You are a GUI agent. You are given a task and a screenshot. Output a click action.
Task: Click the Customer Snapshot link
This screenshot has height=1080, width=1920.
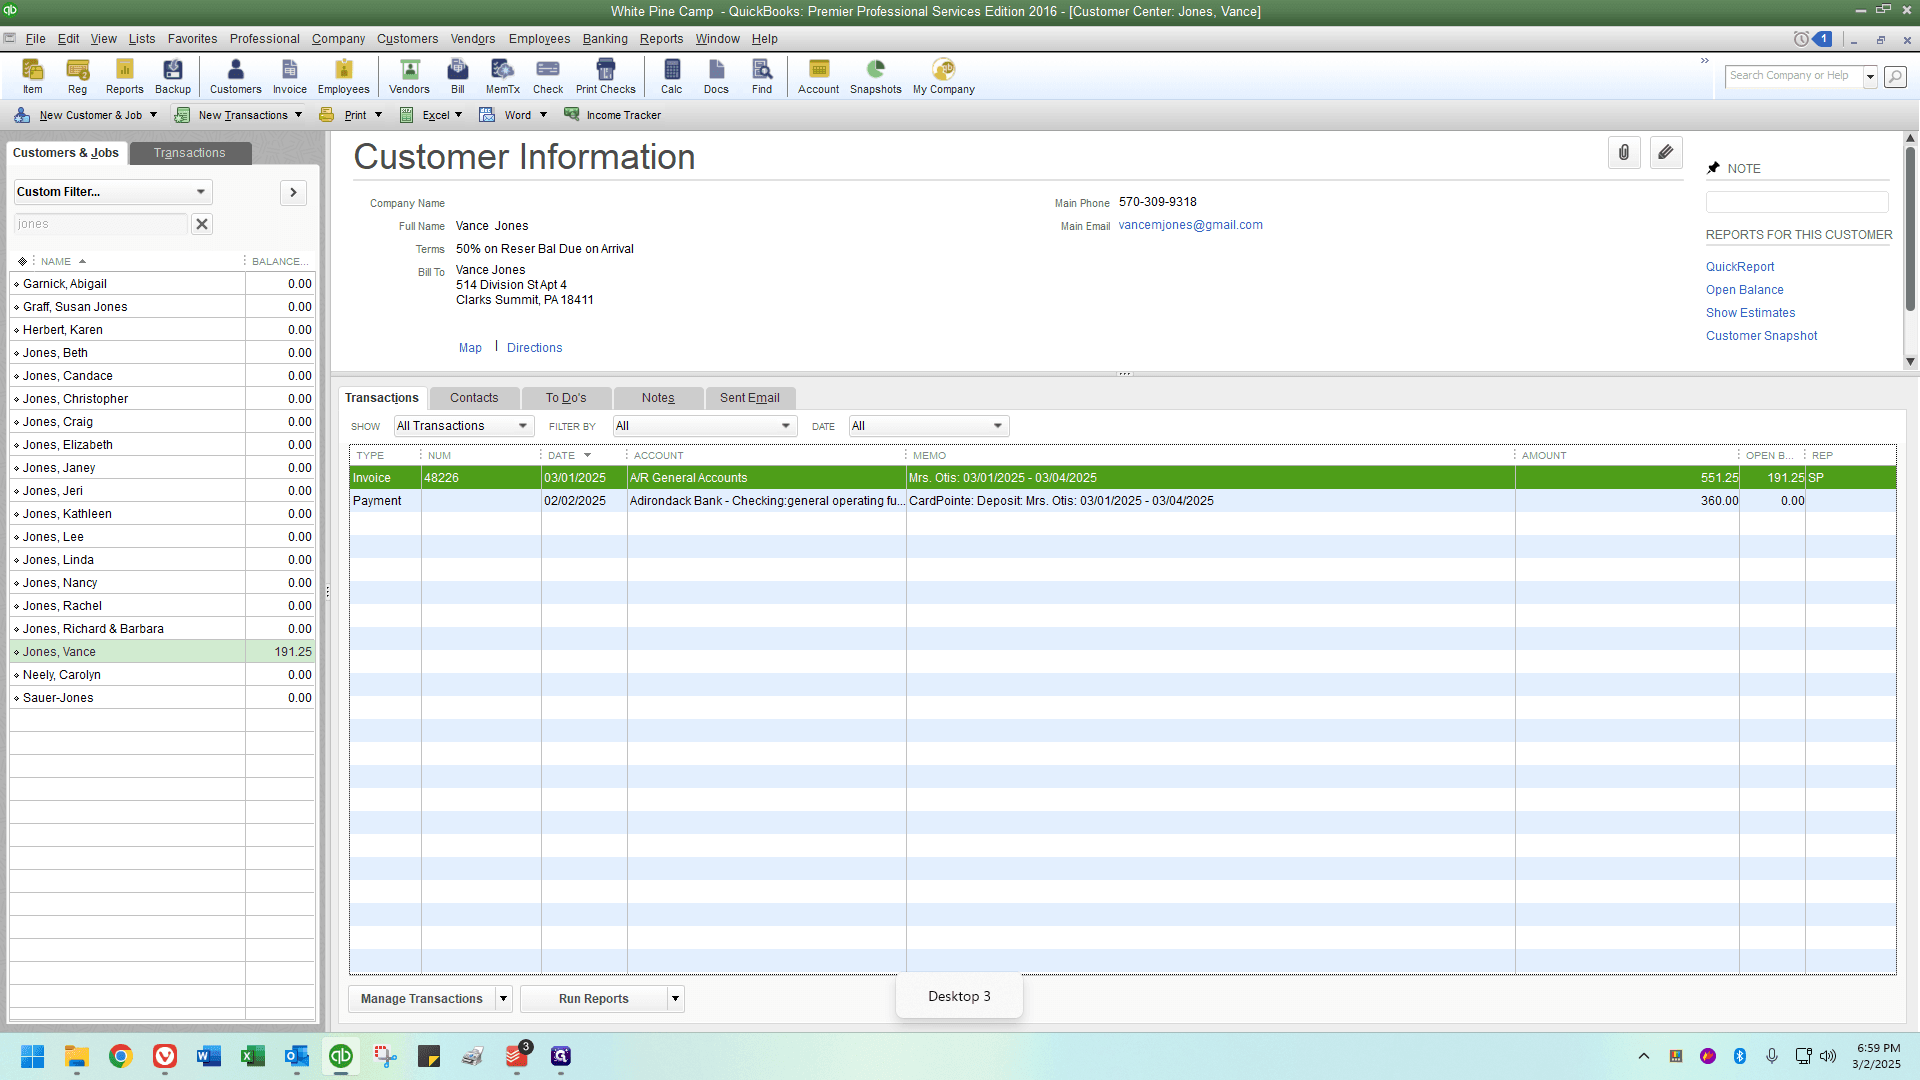pos(1761,336)
